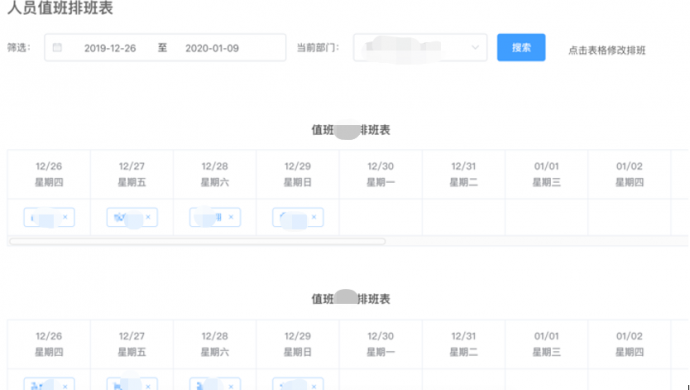Click 12/29 星期日 header in second table
The image size is (690, 390).
tap(297, 344)
